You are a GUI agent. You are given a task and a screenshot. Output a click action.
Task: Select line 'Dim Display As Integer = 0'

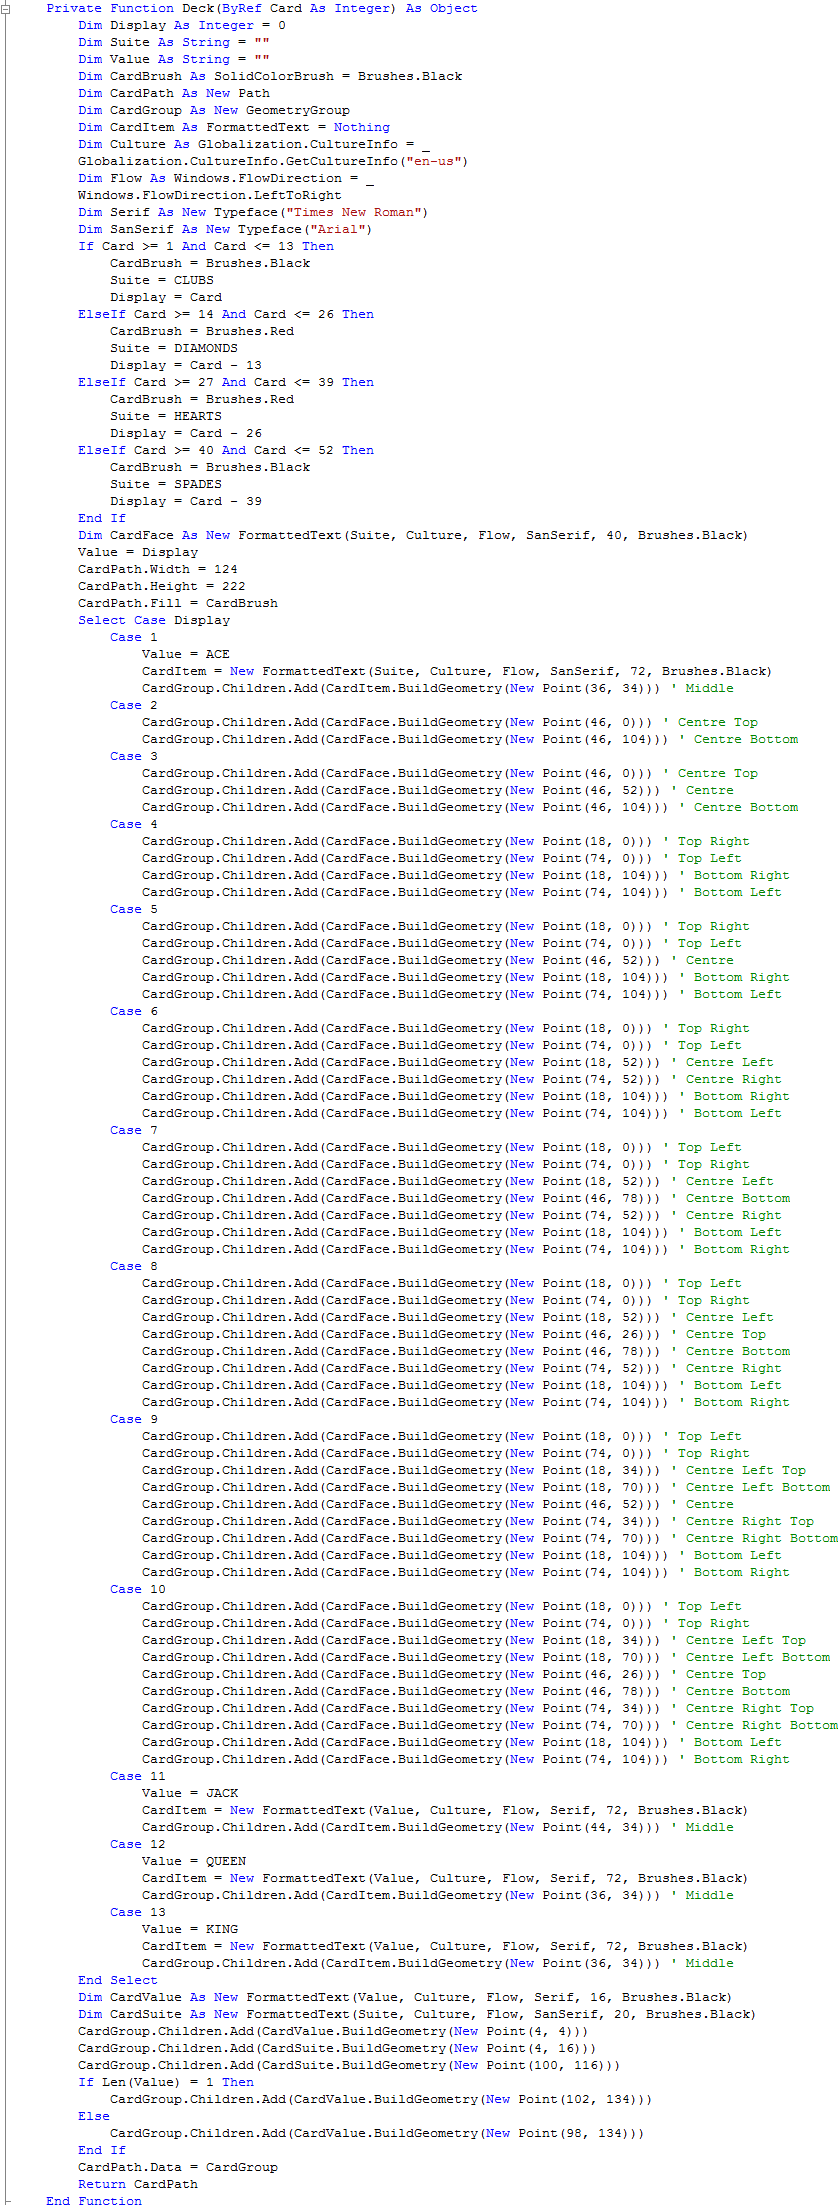click(182, 25)
